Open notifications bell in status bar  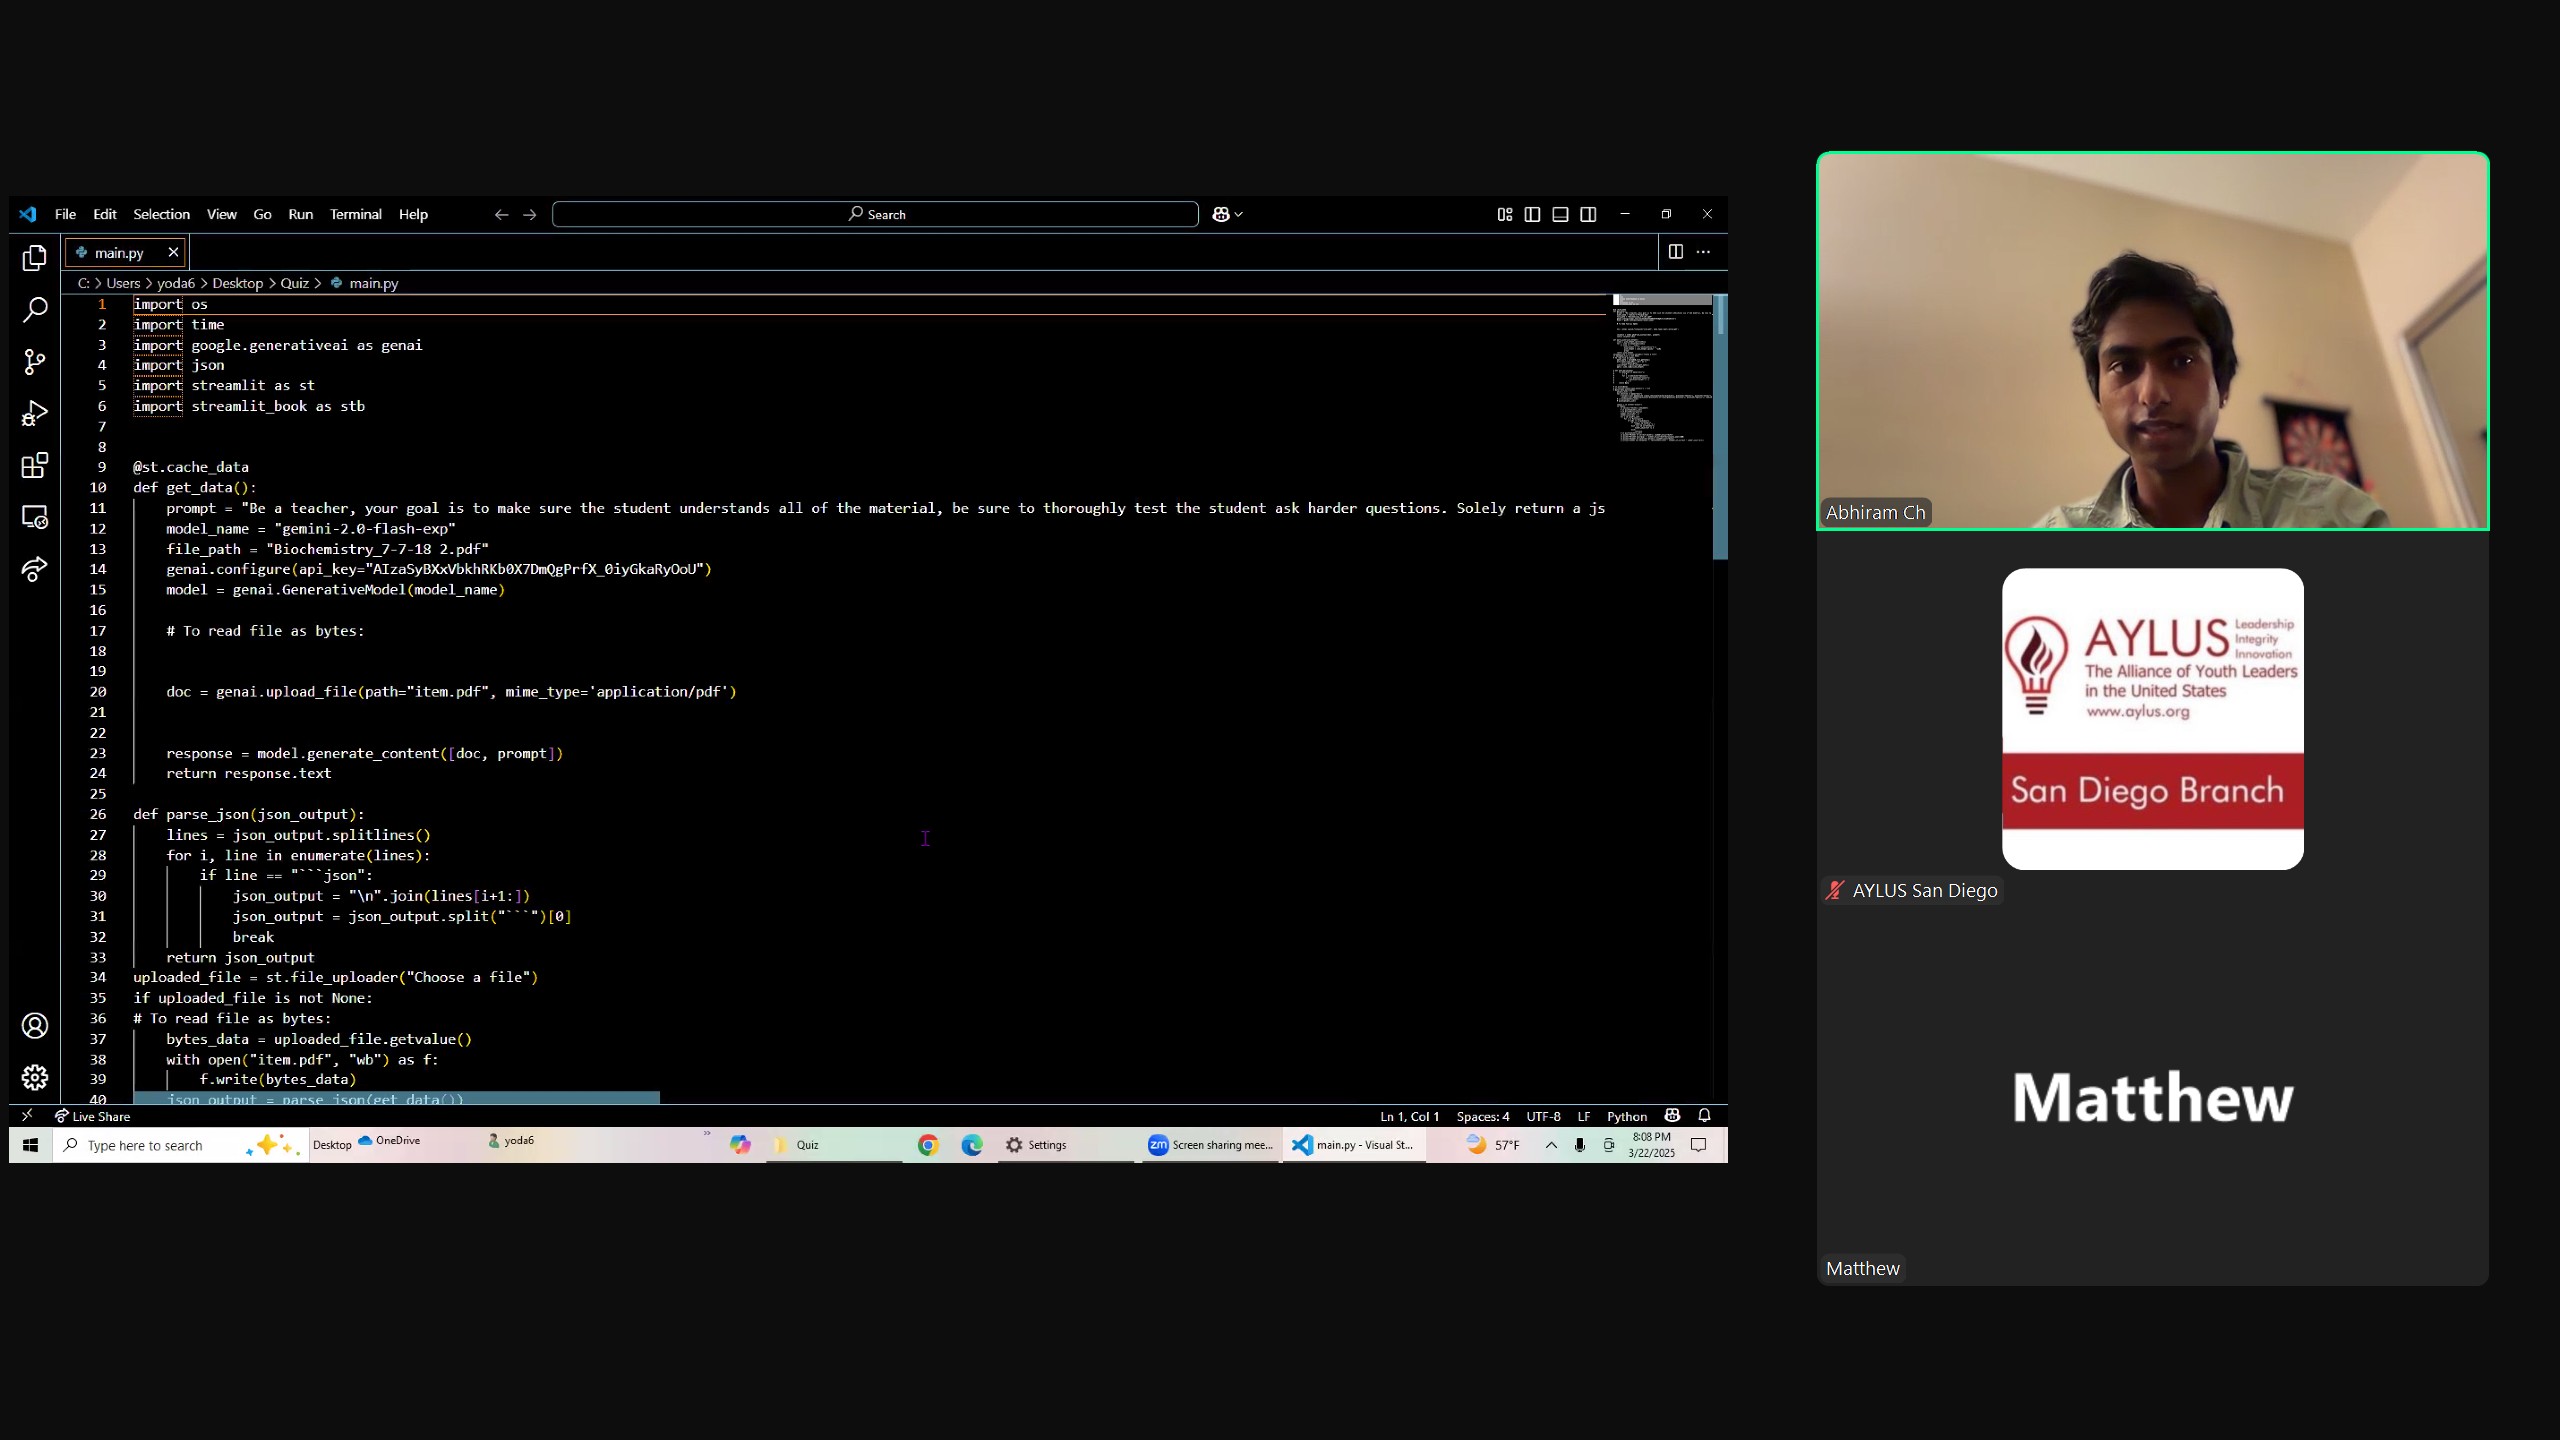coord(1705,1116)
